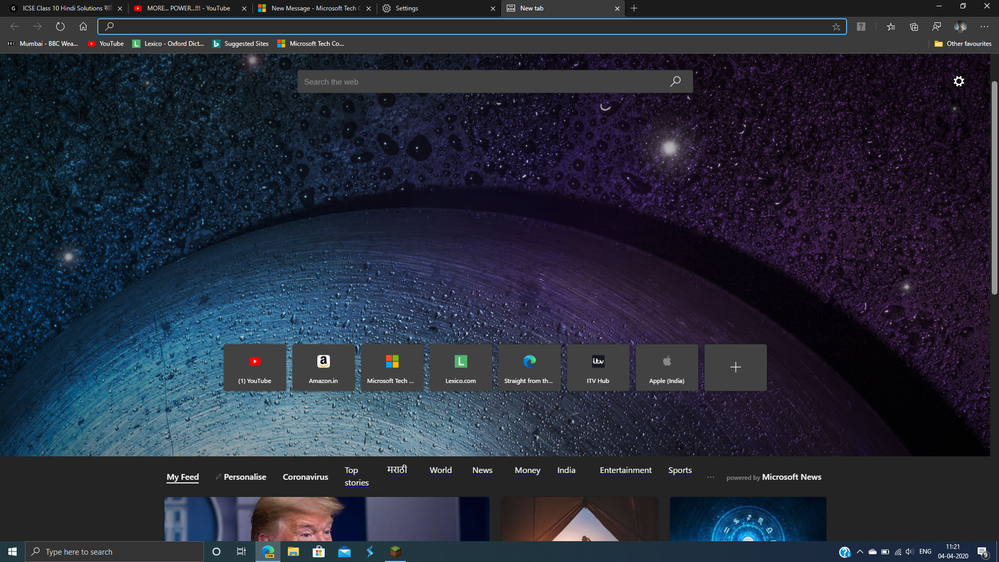The image size is (999, 562).
Task: Click the Favourites star-list toolbar icon
Action: (x=890, y=27)
